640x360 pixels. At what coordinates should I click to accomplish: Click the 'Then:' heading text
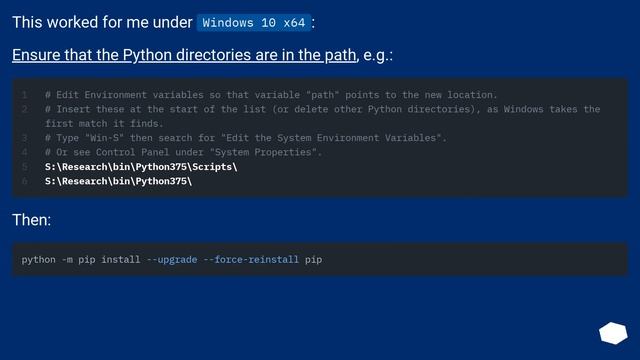click(x=31, y=220)
